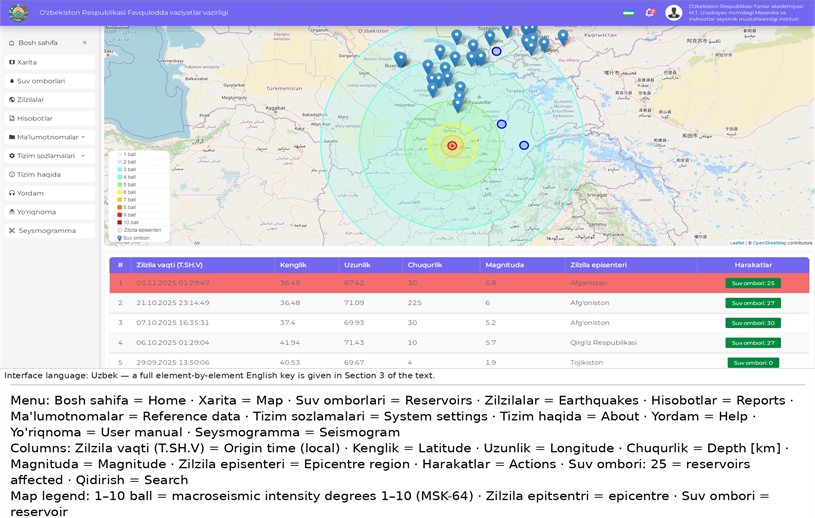
Task: Click the ministry title in the header
Action: (134, 12)
